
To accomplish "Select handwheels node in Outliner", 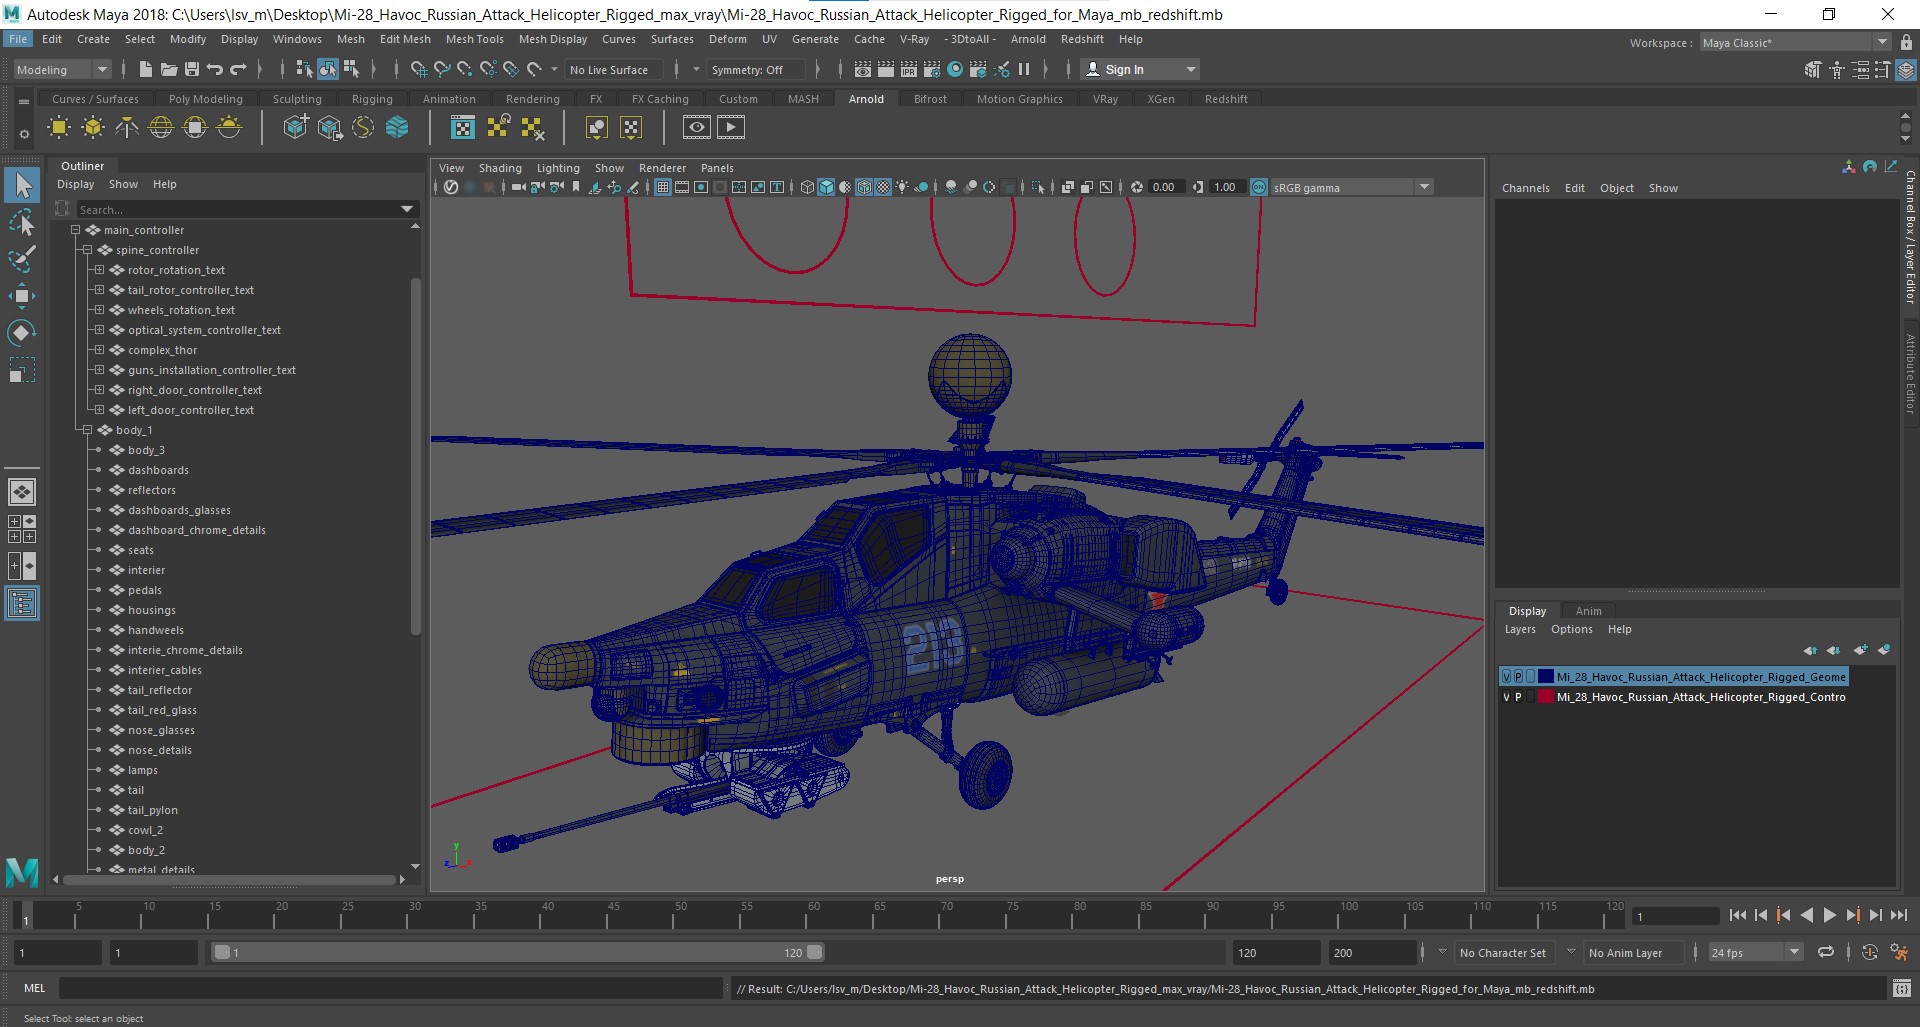I will pyautogui.click(x=155, y=630).
